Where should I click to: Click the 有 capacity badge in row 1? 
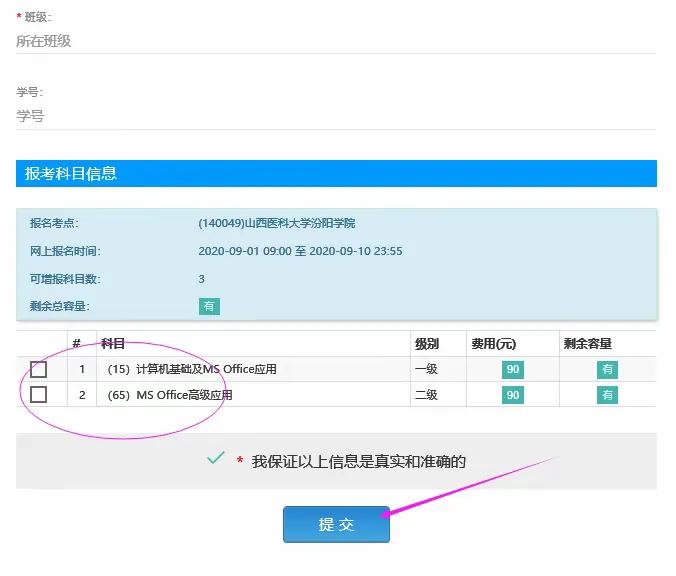(607, 370)
